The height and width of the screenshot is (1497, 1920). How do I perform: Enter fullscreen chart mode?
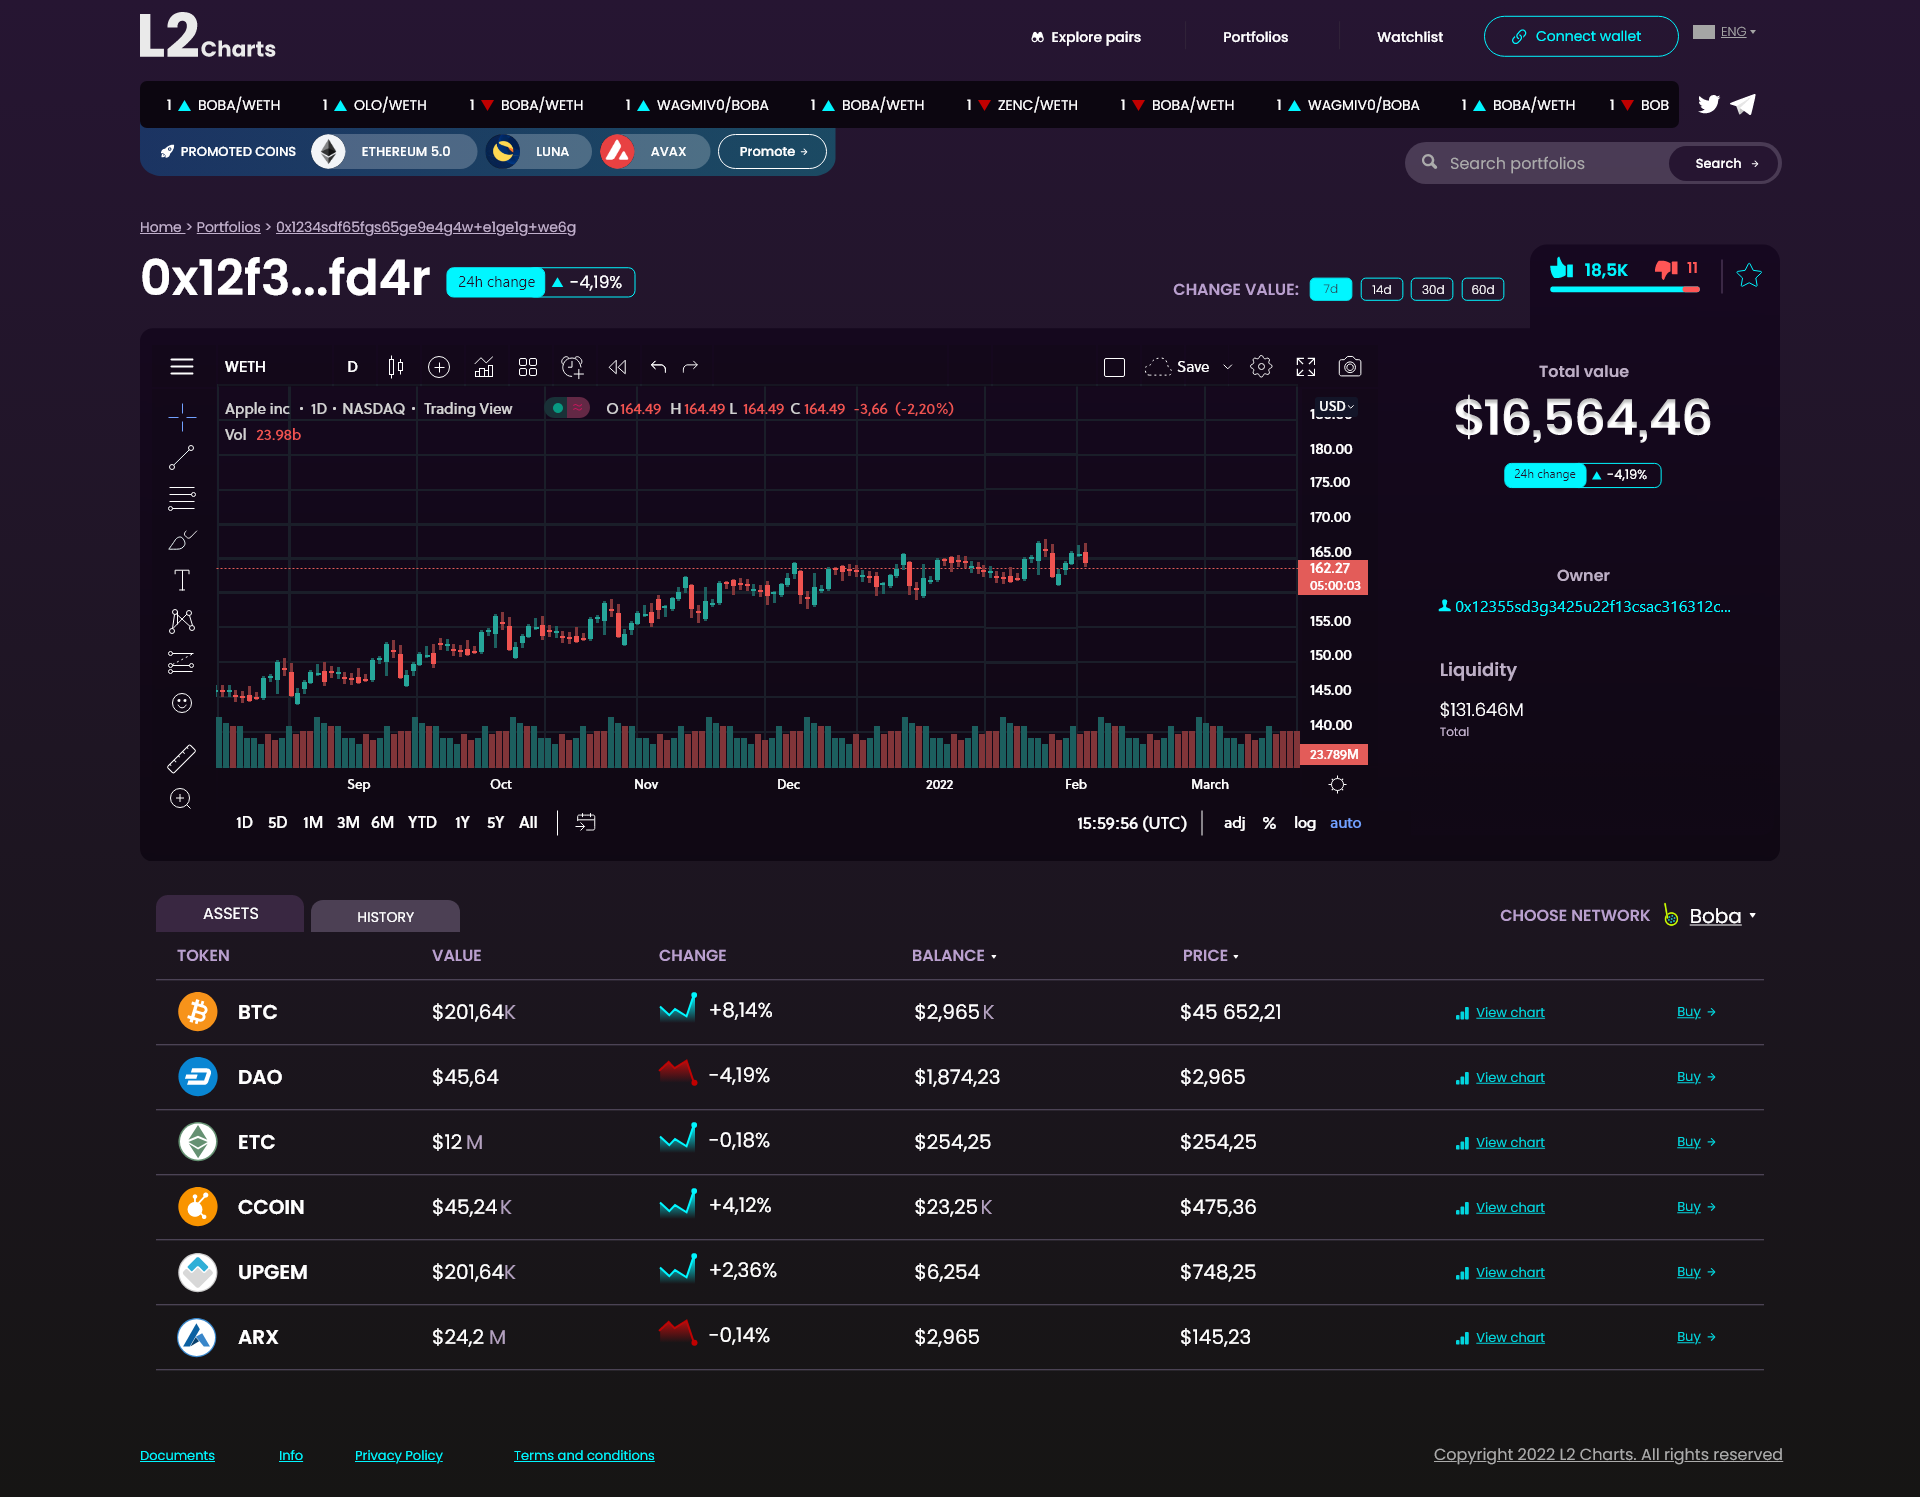pyautogui.click(x=1306, y=367)
